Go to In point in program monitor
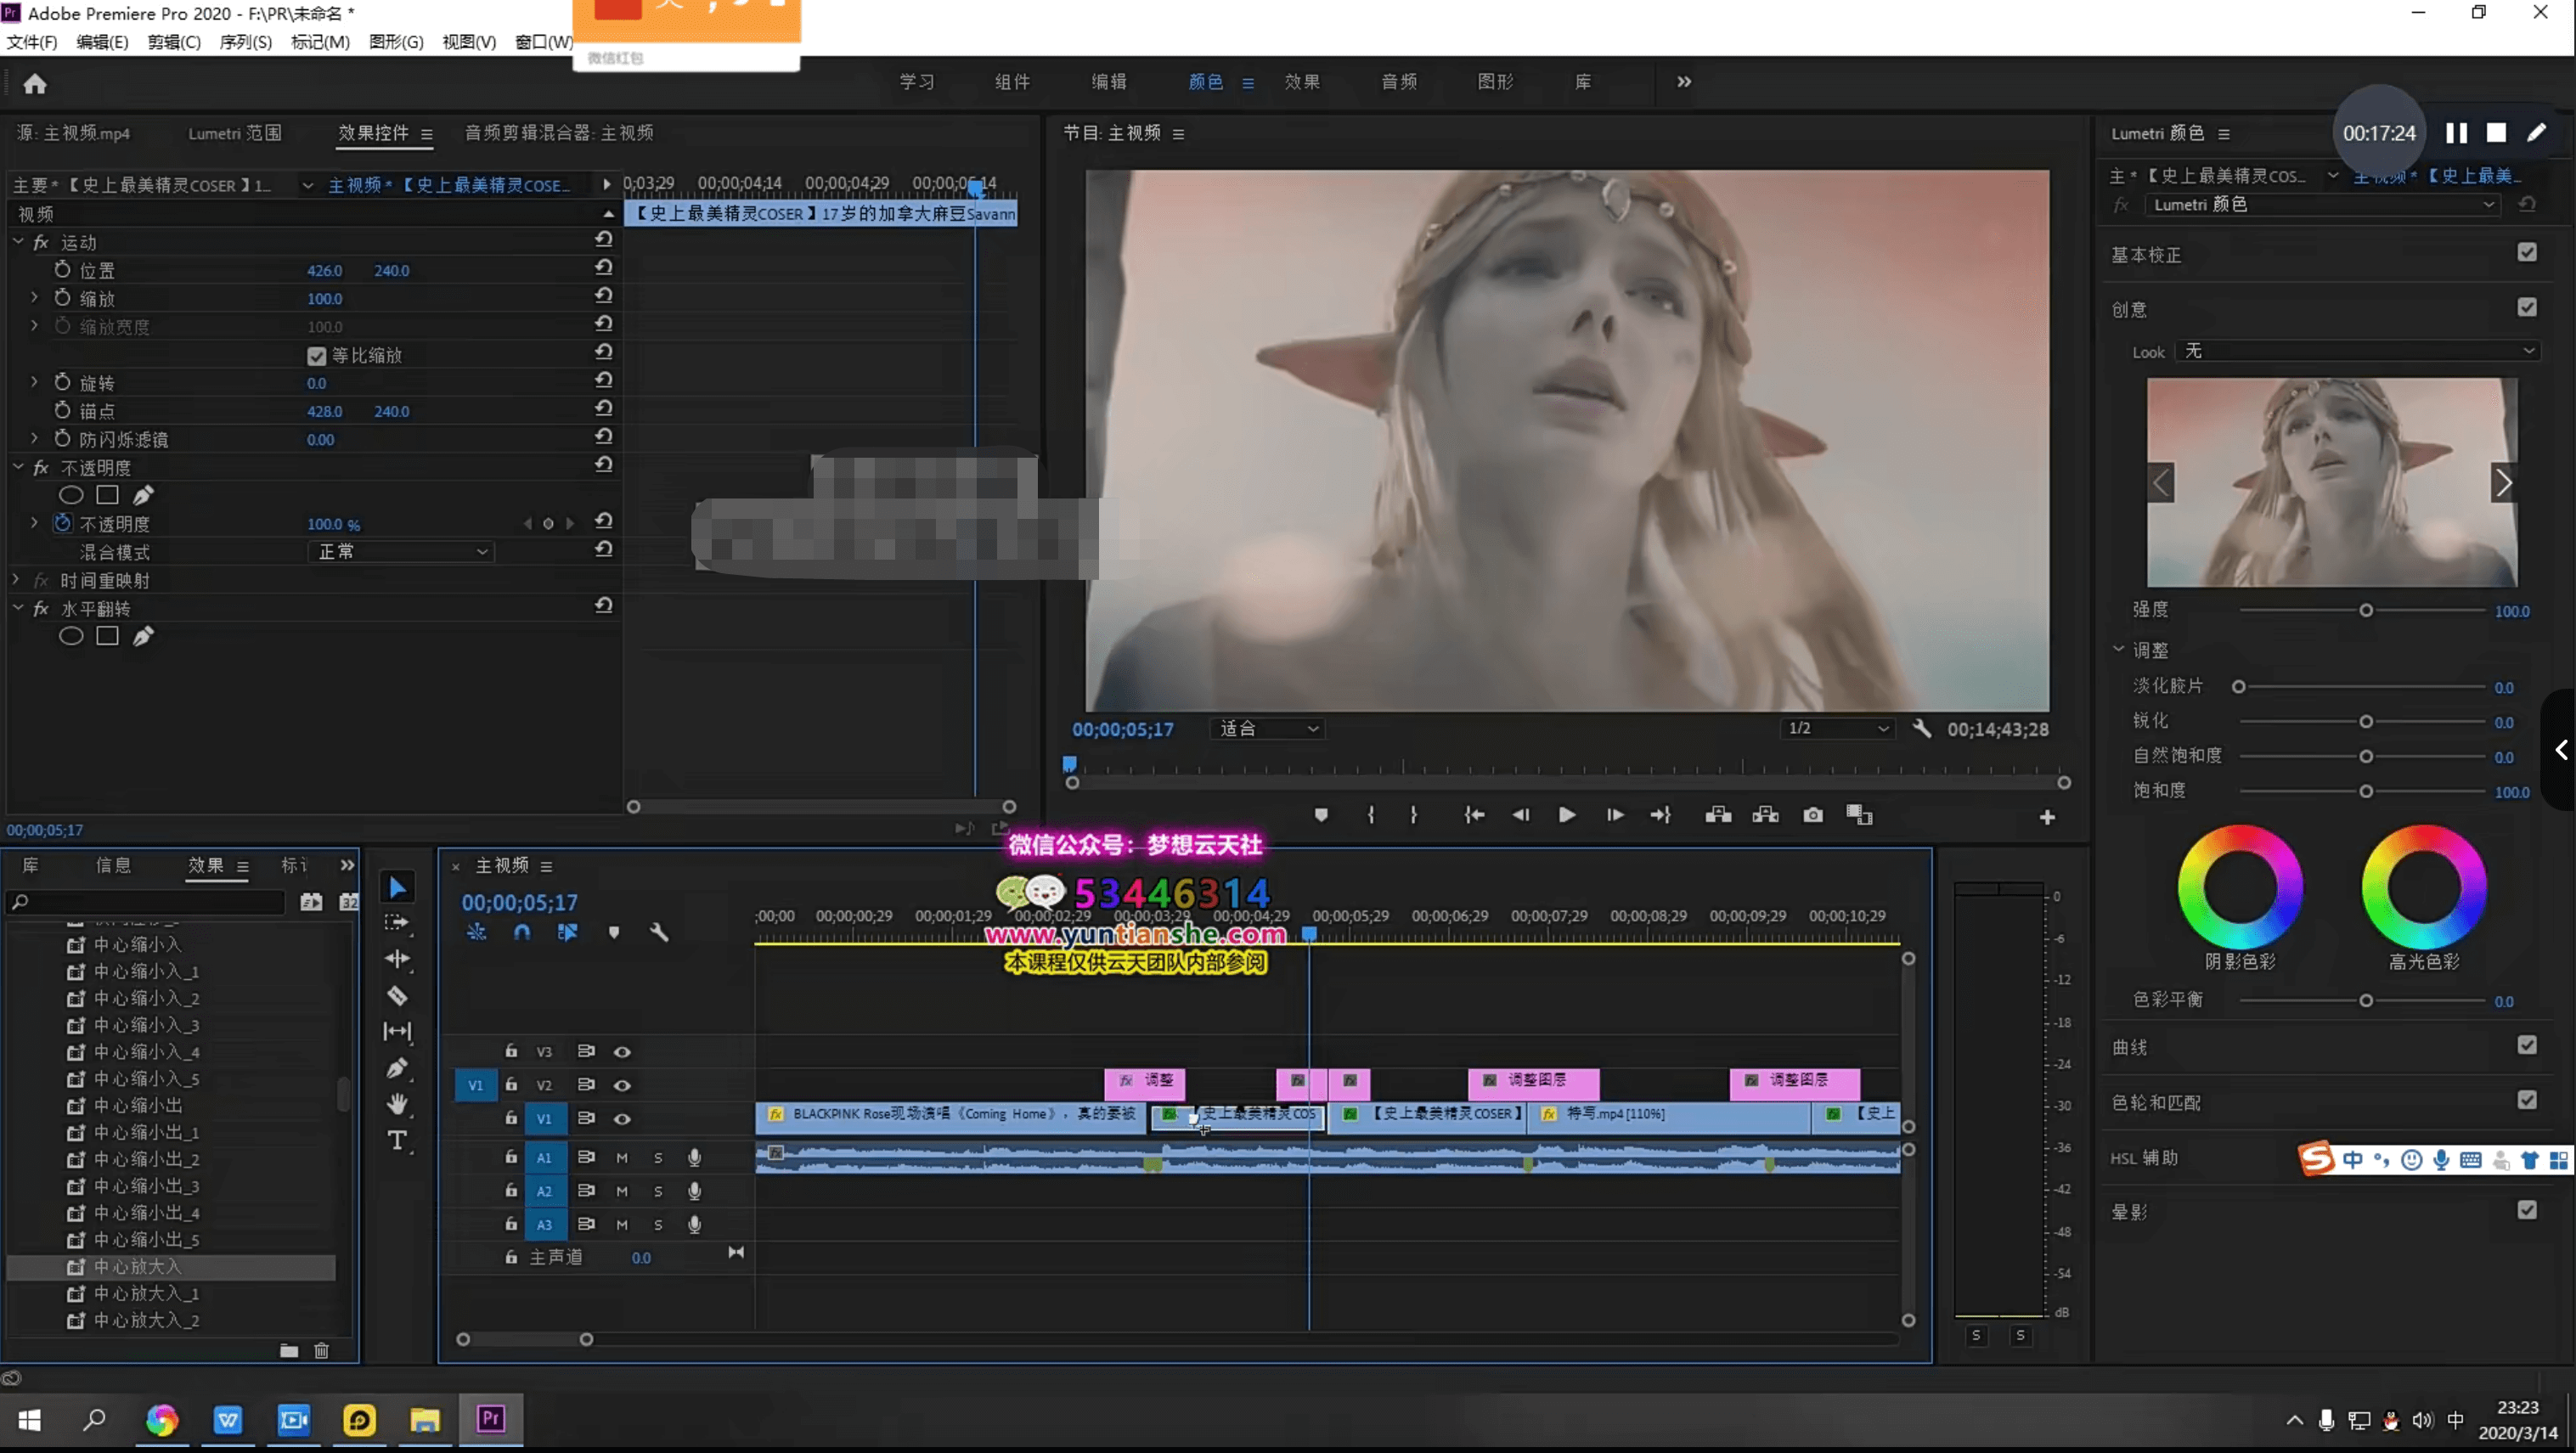Image resolution: width=2576 pixels, height=1453 pixels. [x=1474, y=815]
